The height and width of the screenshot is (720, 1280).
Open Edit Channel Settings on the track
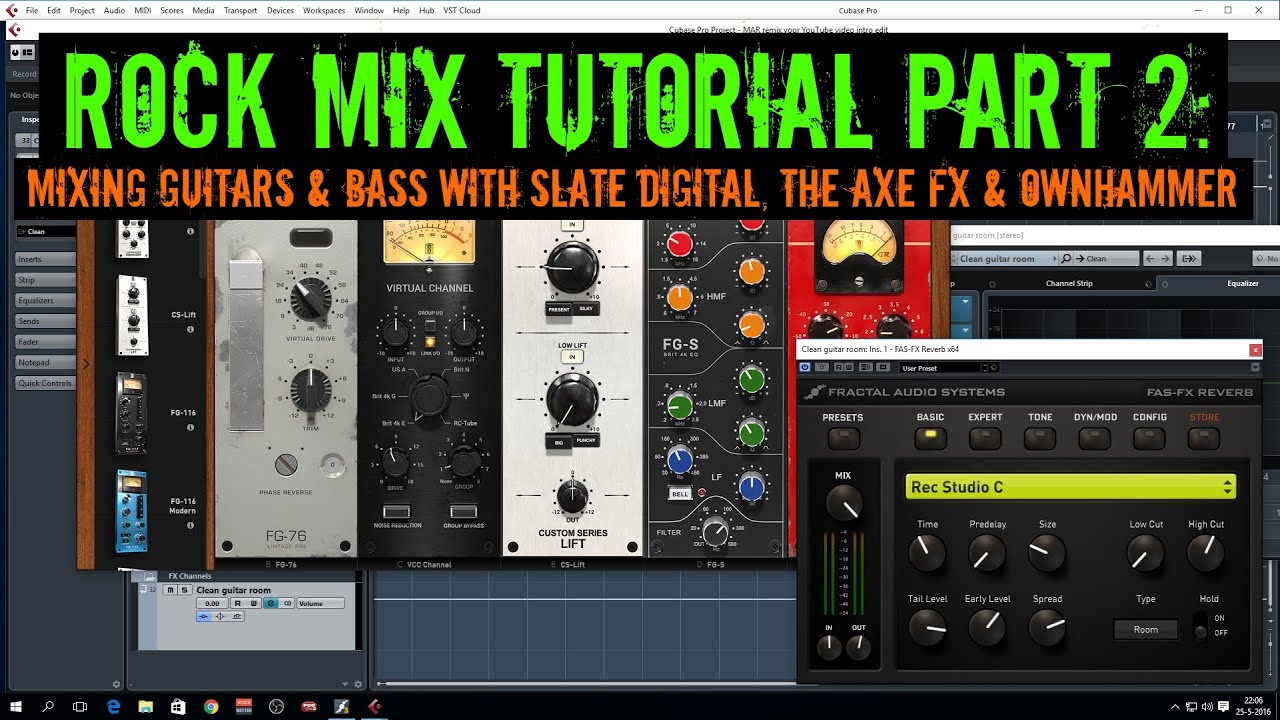[x=271, y=603]
